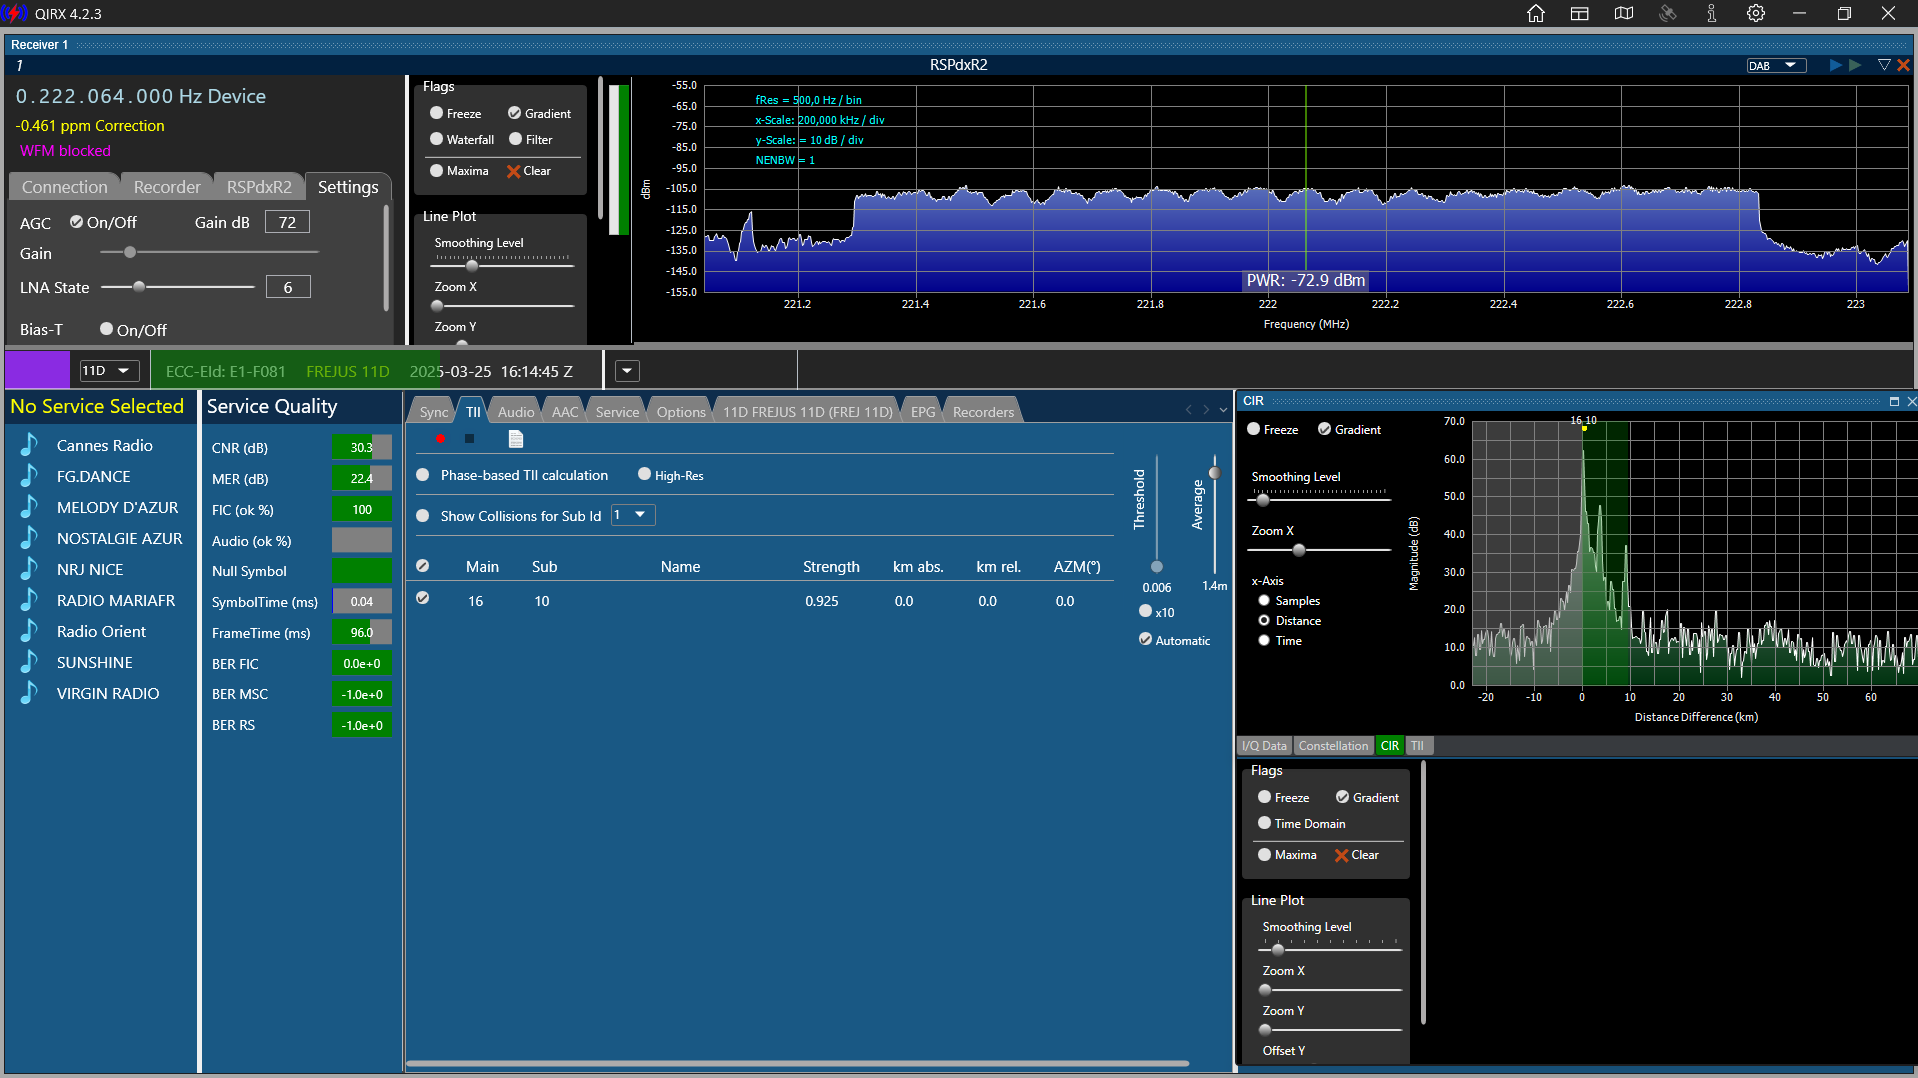Open the 11D channel dropdown
Viewport: 1918px width, 1078px height.
point(108,370)
